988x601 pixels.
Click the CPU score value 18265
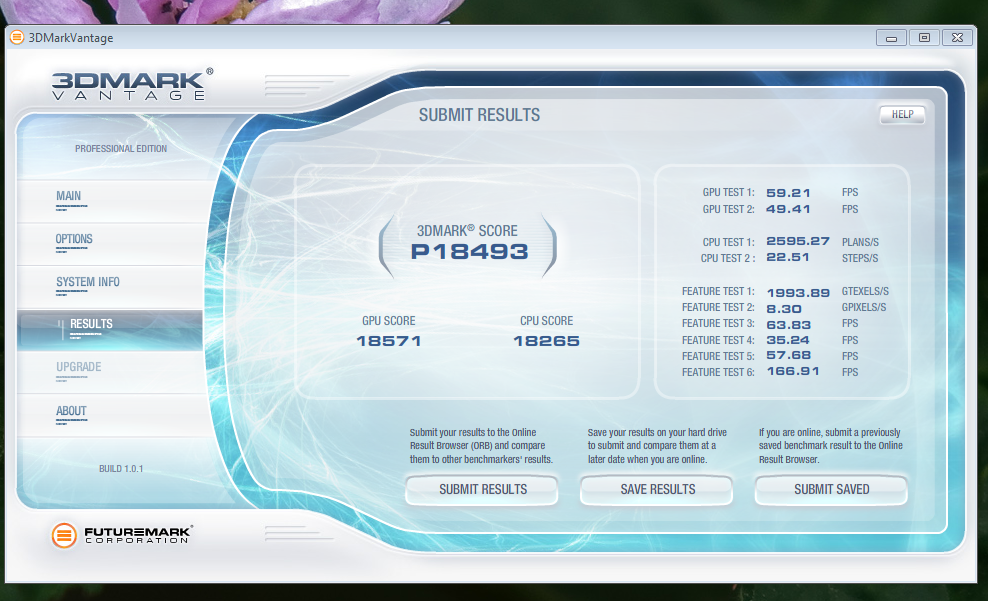tap(546, 341)
